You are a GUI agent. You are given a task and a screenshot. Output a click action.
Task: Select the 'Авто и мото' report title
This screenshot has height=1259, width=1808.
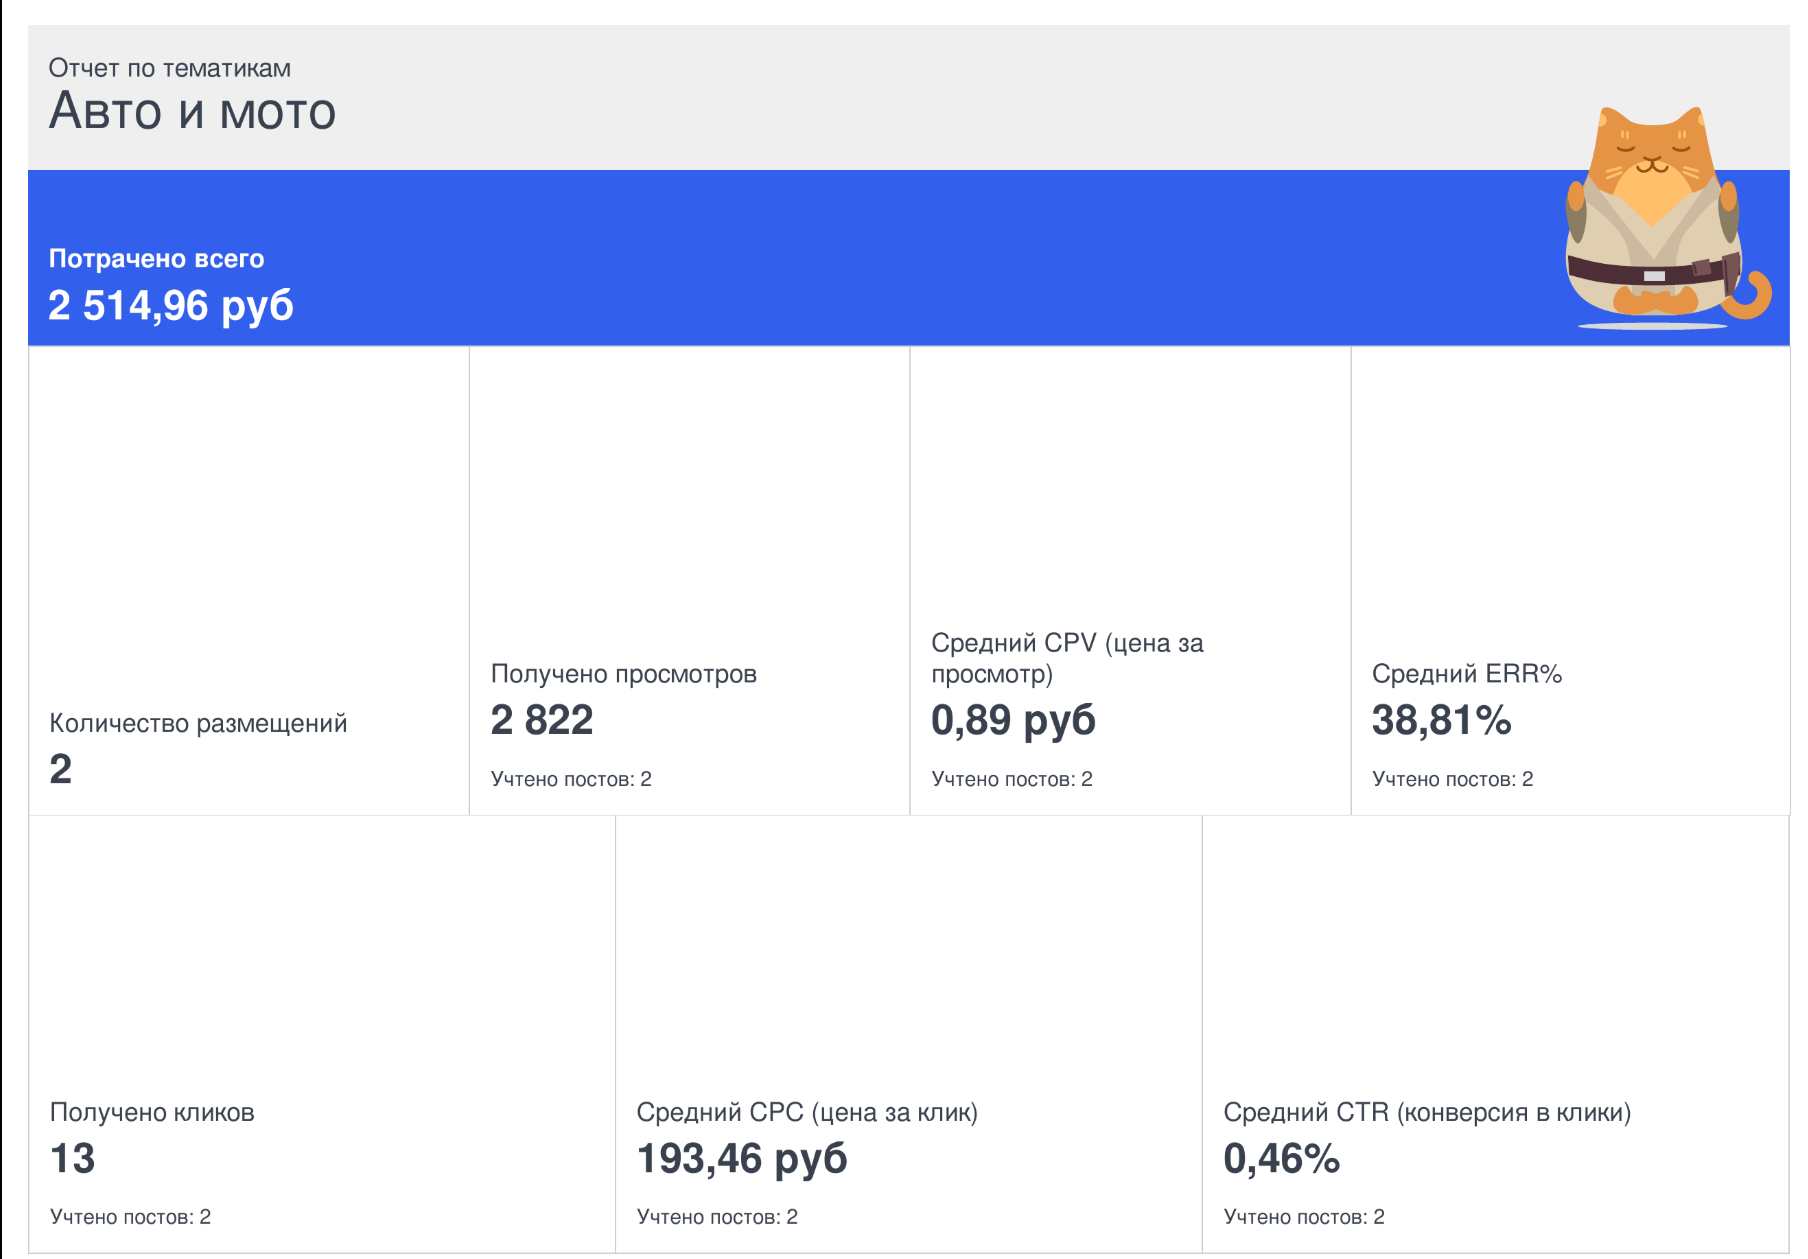[192, 110]
